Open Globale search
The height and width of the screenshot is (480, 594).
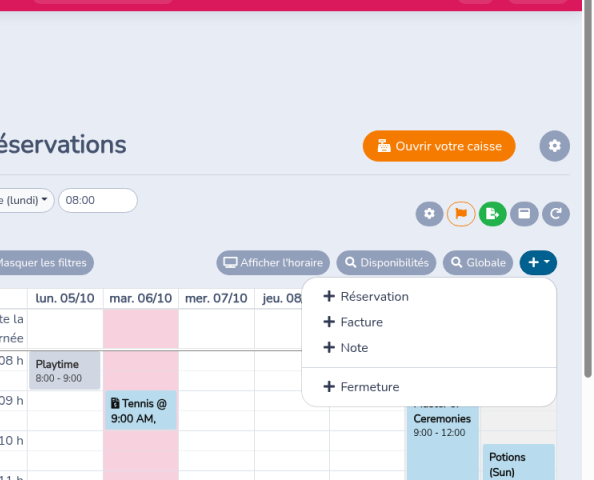(478, 263)
